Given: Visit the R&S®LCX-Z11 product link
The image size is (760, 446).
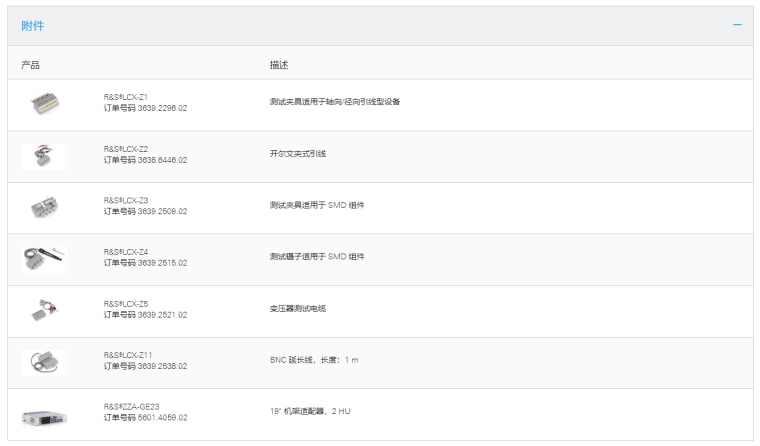Looking at the screenshot, I should [129, 355].
